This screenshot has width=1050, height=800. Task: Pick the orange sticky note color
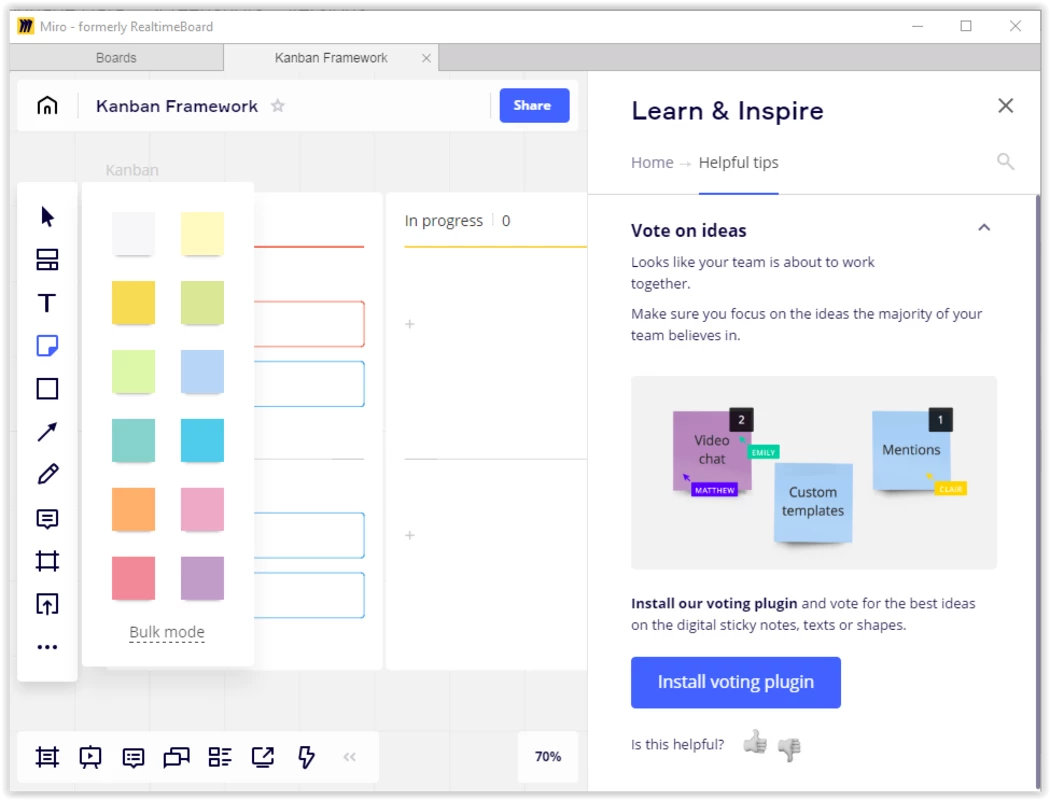coord(133,510)
